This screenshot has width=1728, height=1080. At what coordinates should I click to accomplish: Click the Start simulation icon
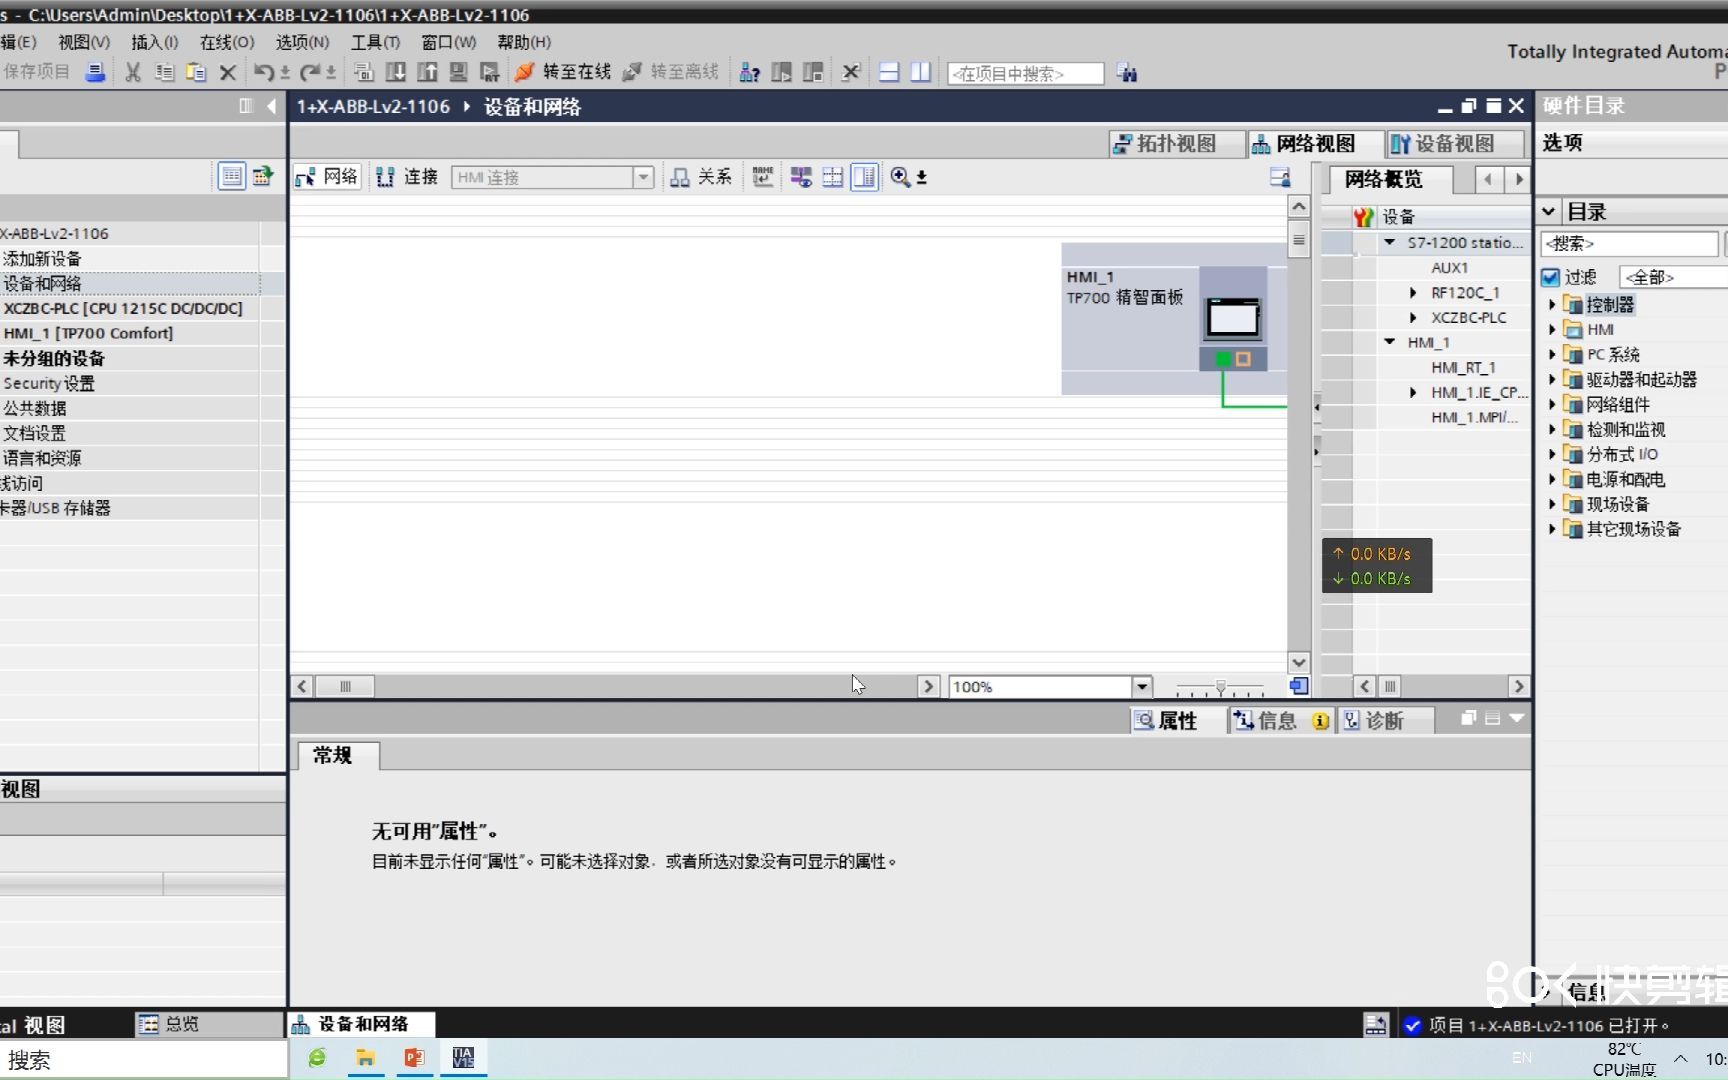point(458,72)
